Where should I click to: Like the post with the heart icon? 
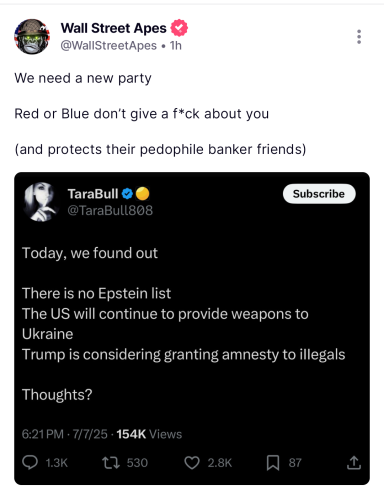(192, 463)
